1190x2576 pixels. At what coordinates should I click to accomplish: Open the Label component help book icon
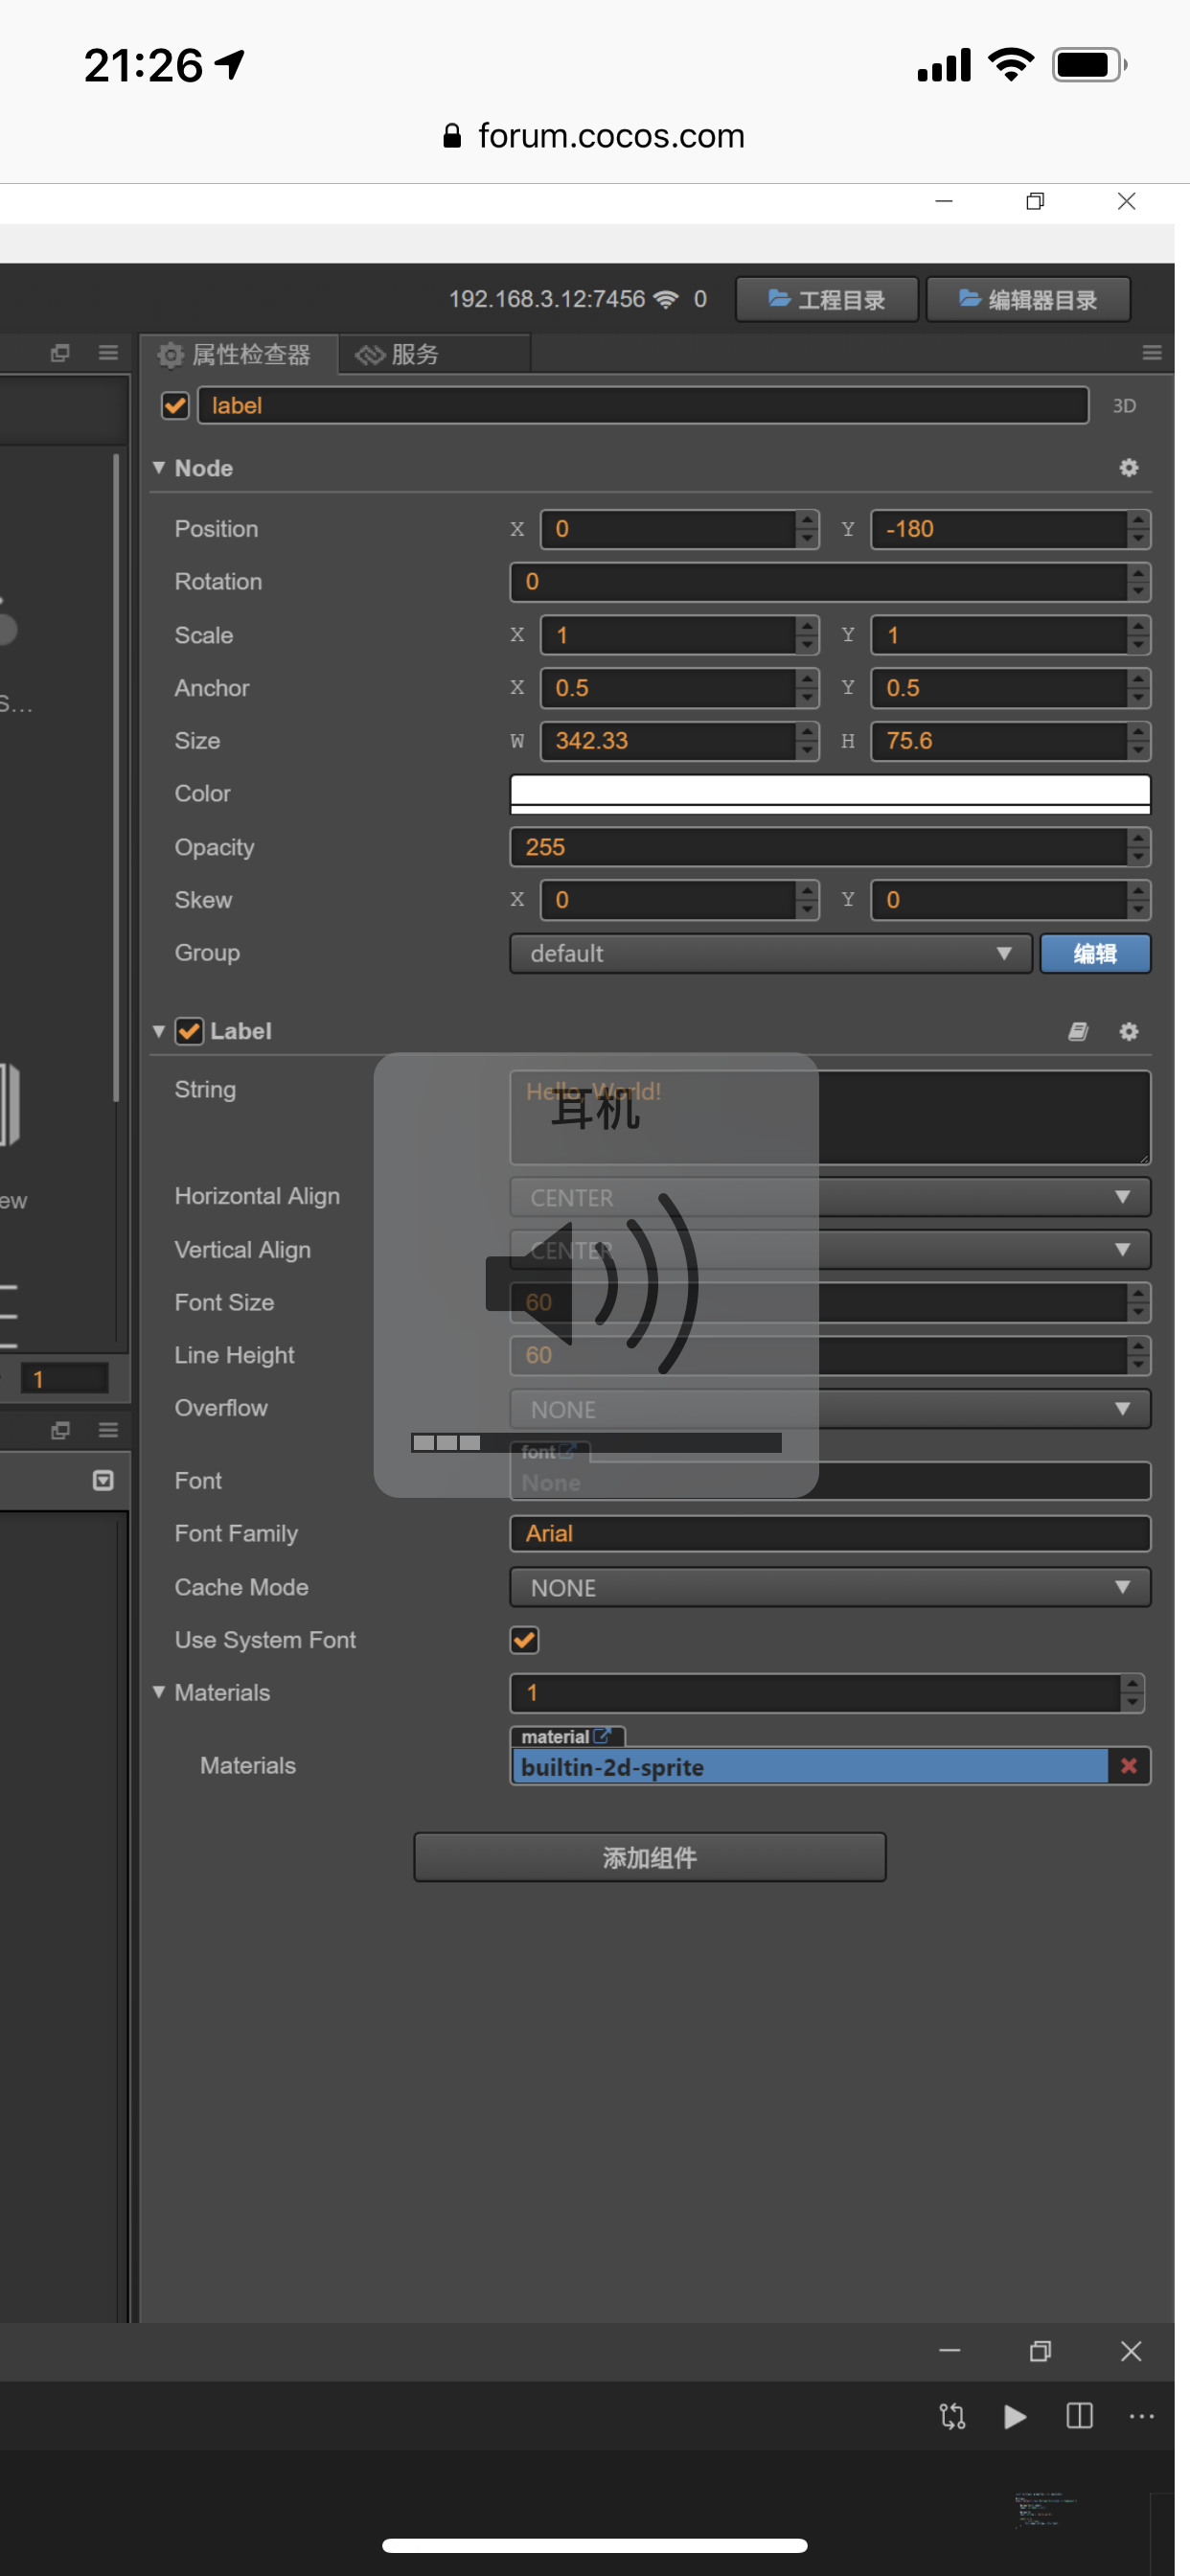[1077, 1031]
